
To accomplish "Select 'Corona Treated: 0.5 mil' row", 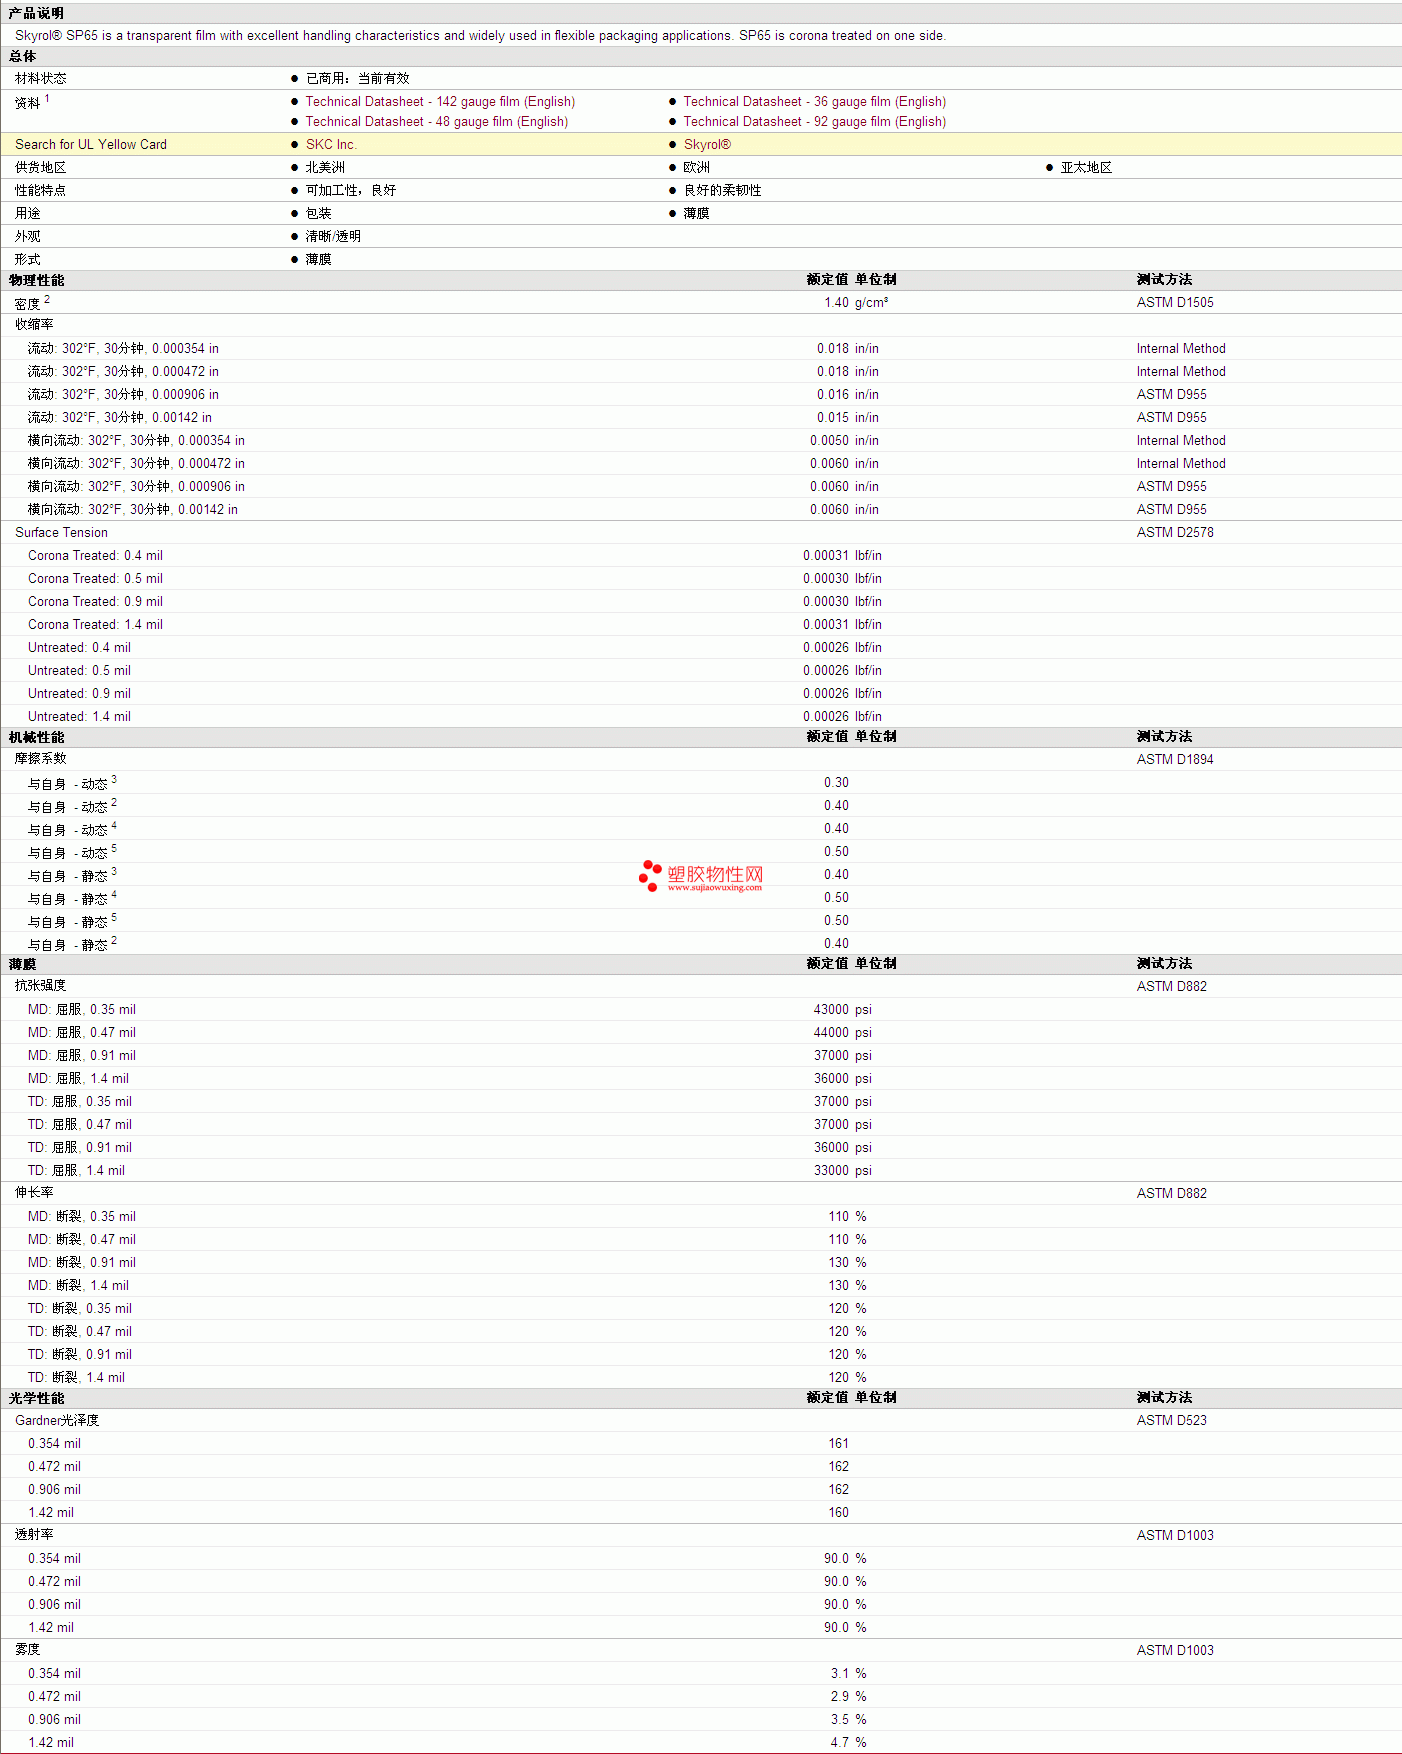I will click(700, 578).
